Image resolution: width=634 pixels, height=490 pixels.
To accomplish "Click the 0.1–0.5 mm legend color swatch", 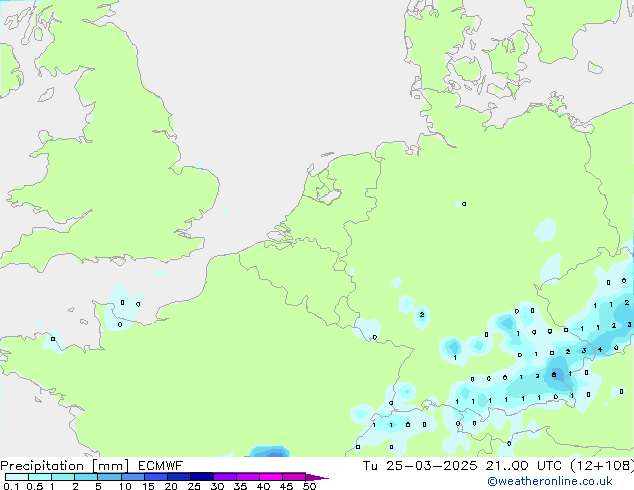I will [x=17, y=477].
